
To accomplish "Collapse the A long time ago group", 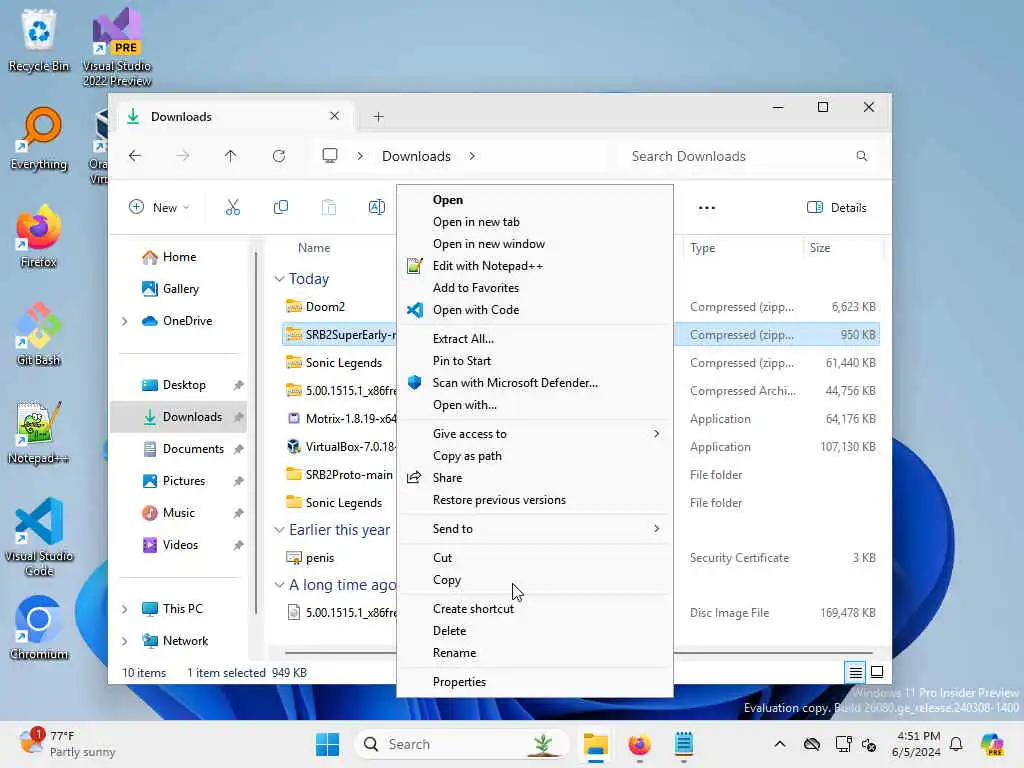I will [279, 584].
